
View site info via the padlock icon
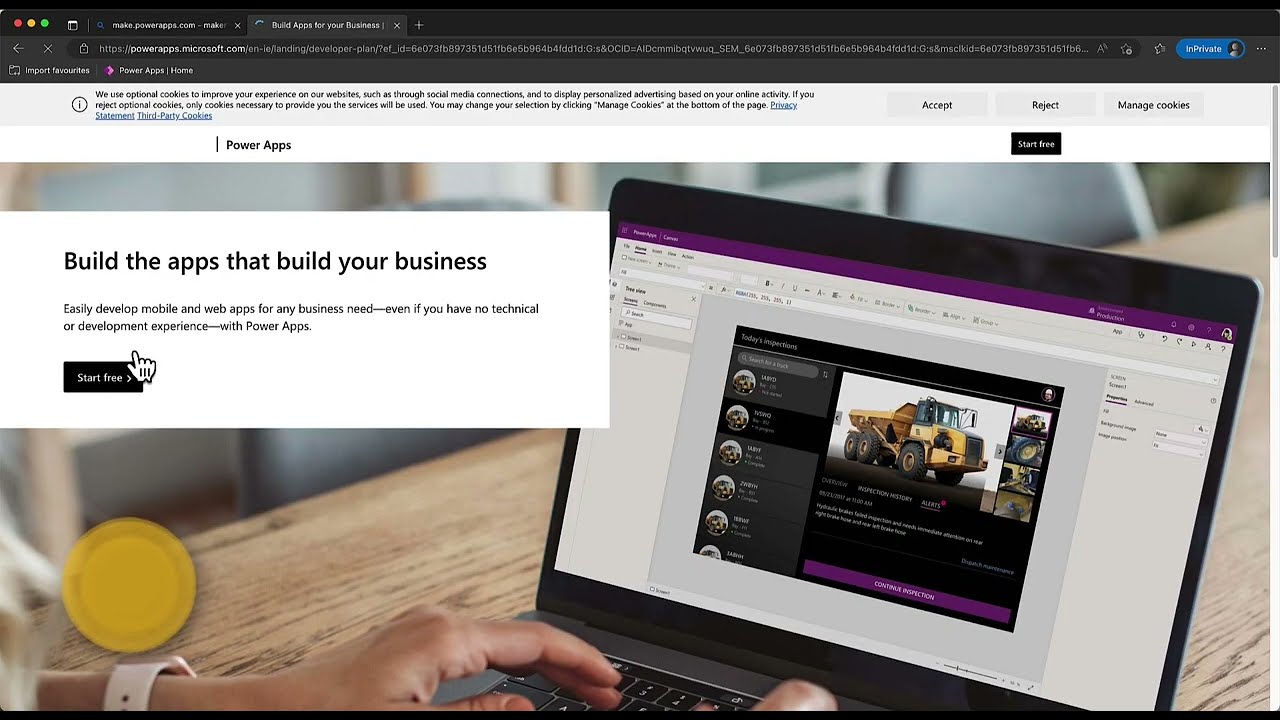pos(84,48)
